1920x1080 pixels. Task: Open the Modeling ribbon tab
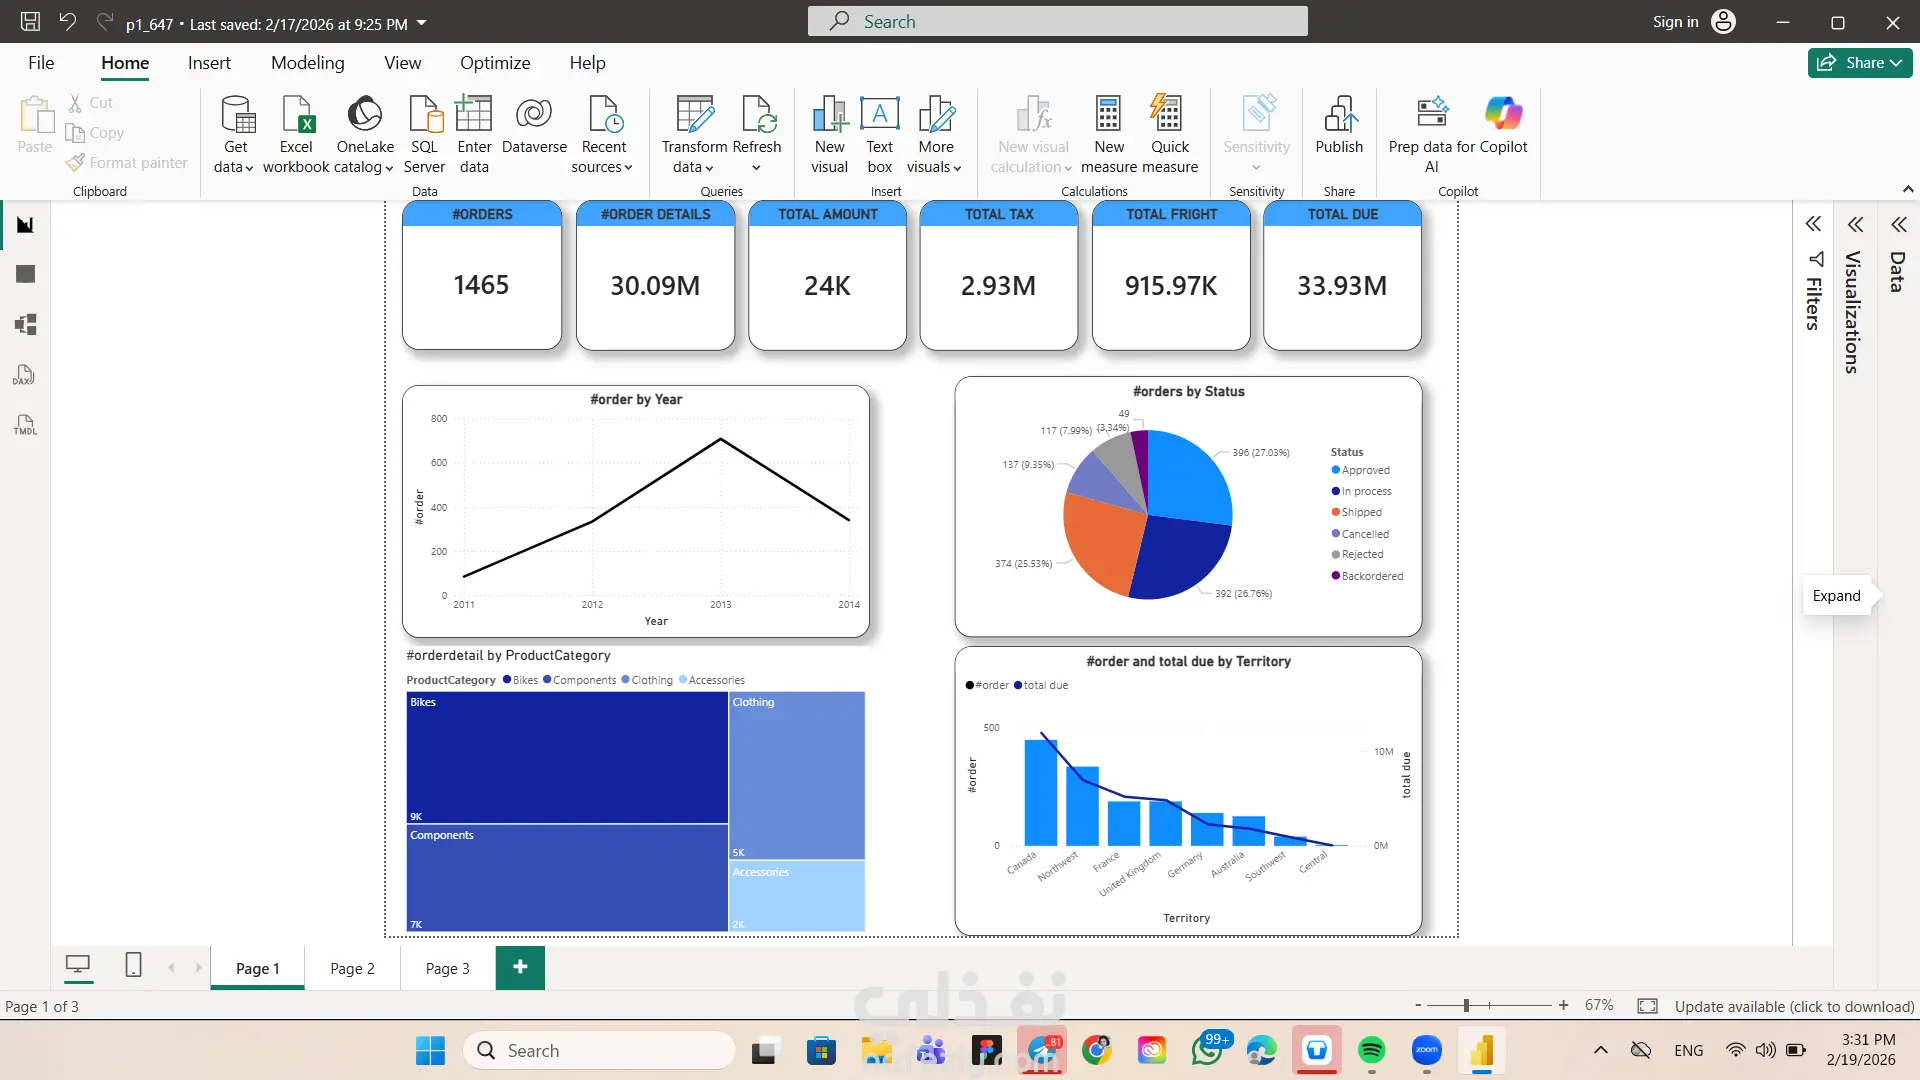(307, 62)
